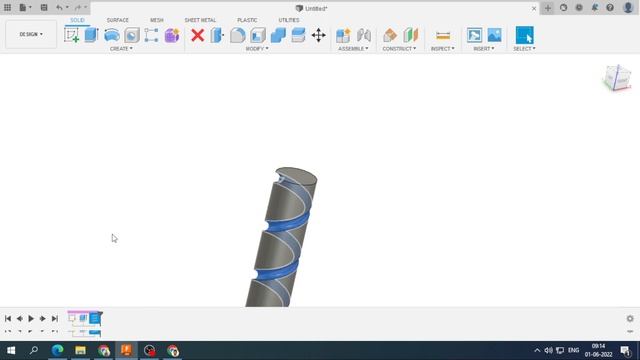Open the user profile avatar

(628, 8)
